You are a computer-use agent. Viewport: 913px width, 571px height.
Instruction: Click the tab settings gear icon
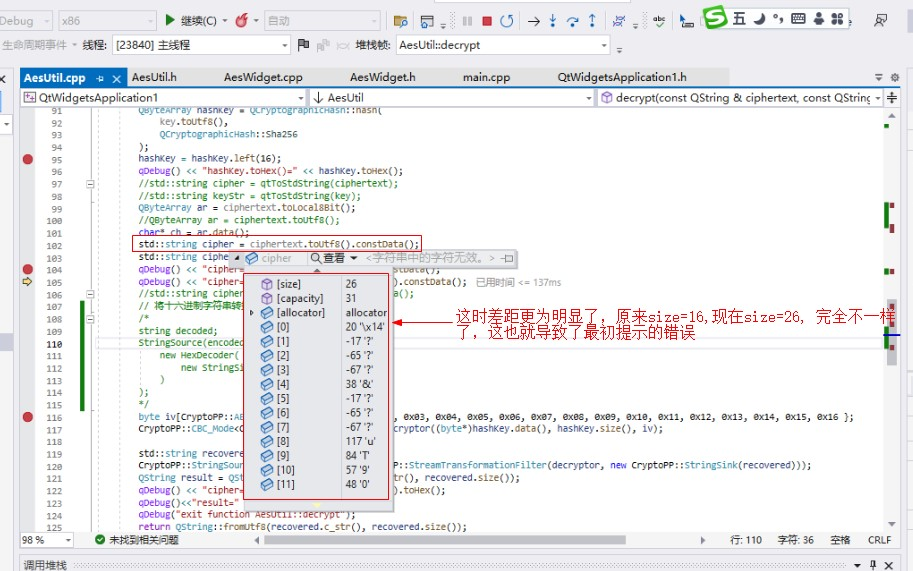pyautogui.click(x=895, y=77)
